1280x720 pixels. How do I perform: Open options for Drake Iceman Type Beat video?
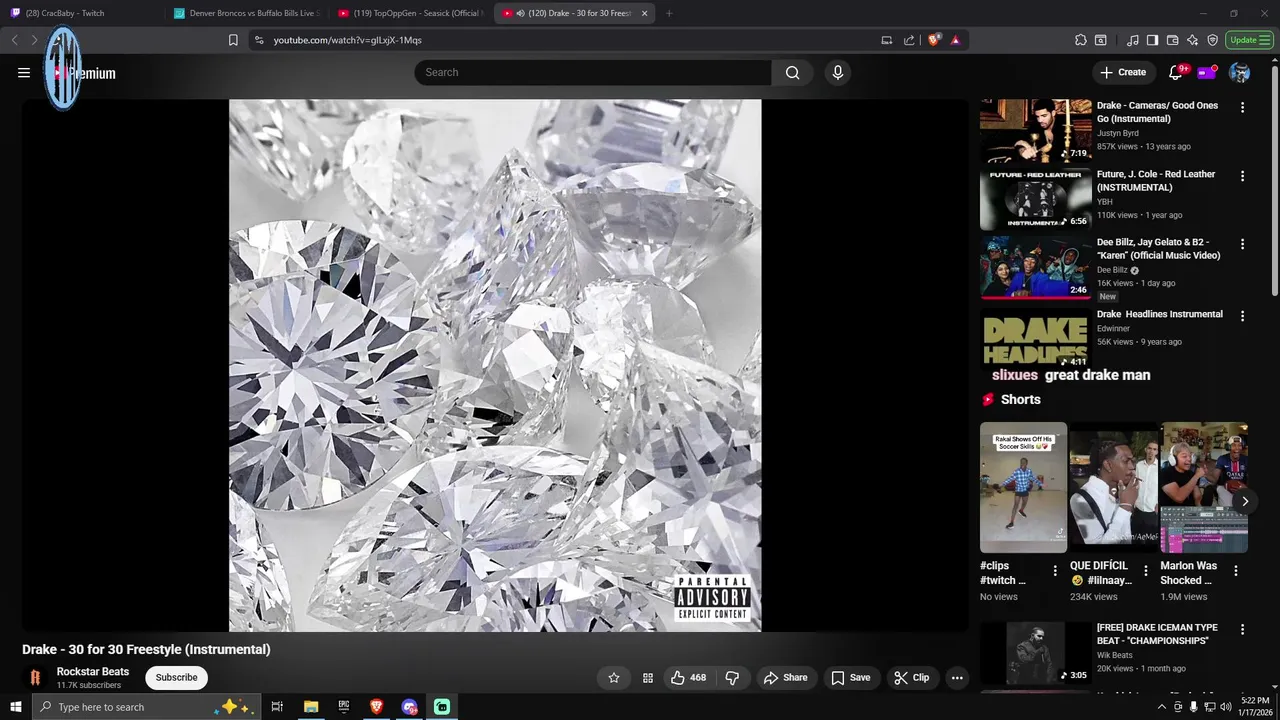[1243, 630]
